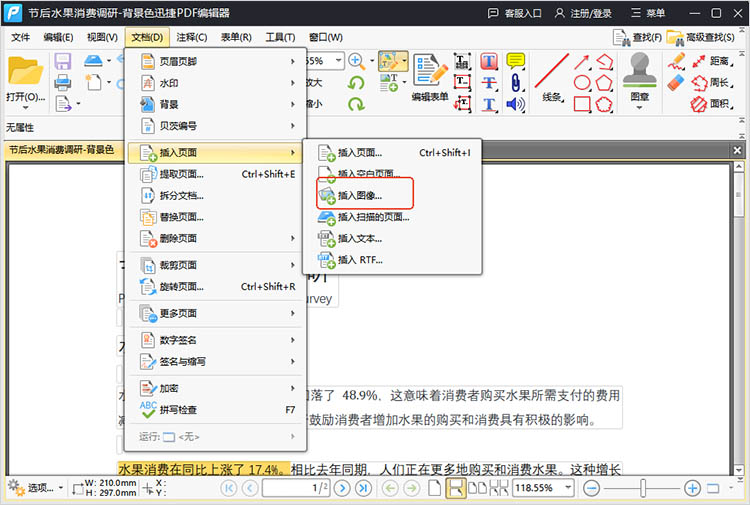Screen dimensions: 750x505
Task: Click the zoom slider handle in status bar
Action: [643, 488]
